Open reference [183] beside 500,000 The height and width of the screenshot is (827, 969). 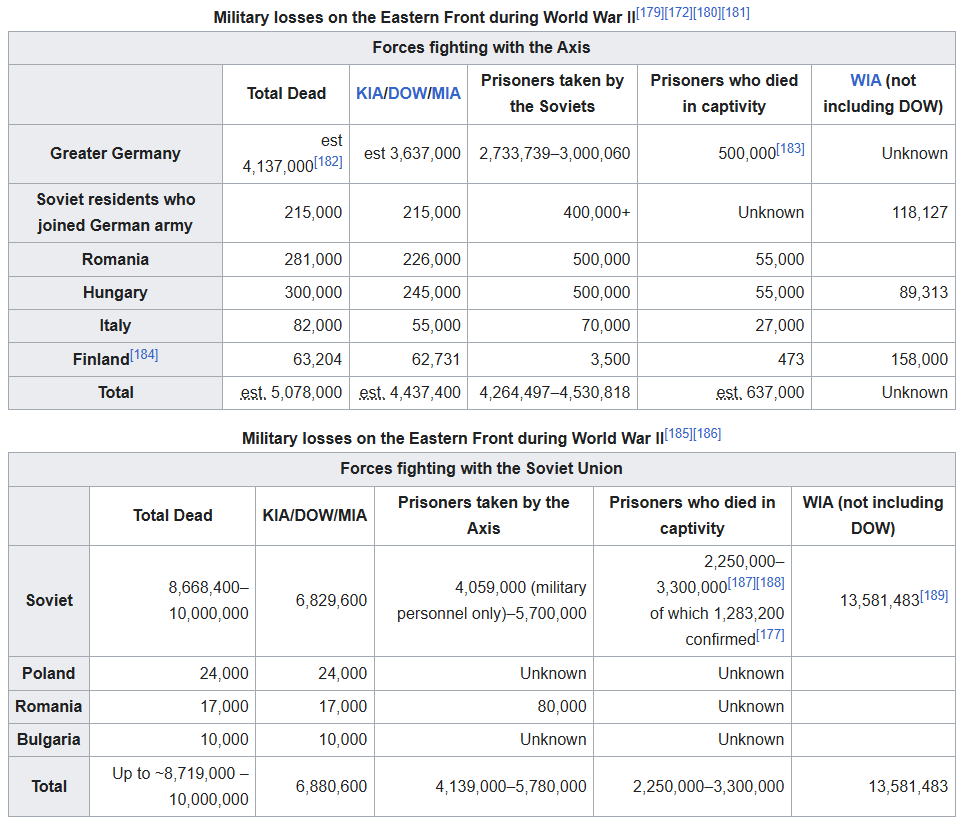[790, 148]
